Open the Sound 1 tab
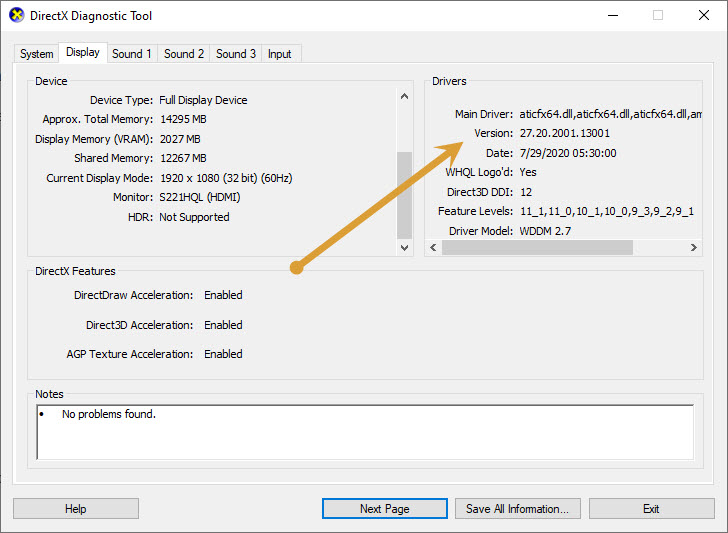This screenshot has height=533, width=728. click(x=132, y=54)
